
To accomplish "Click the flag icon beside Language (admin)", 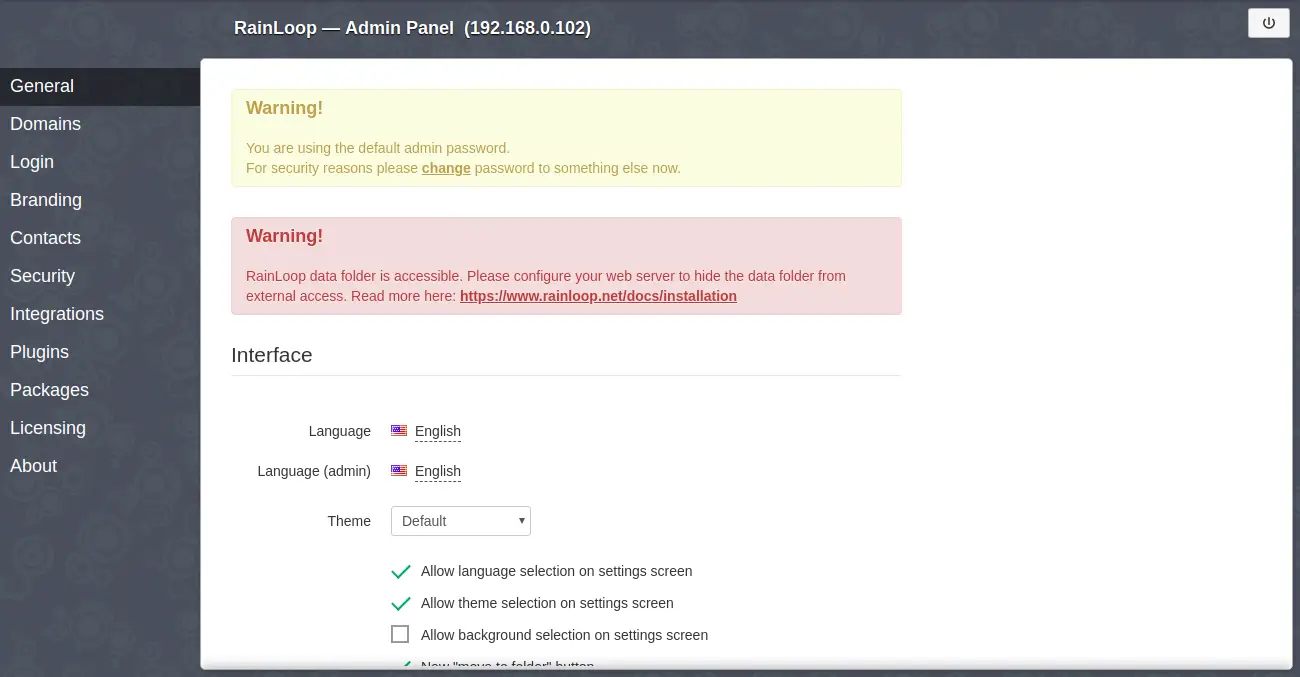I will pyautogui.click(x=399, y=471).
